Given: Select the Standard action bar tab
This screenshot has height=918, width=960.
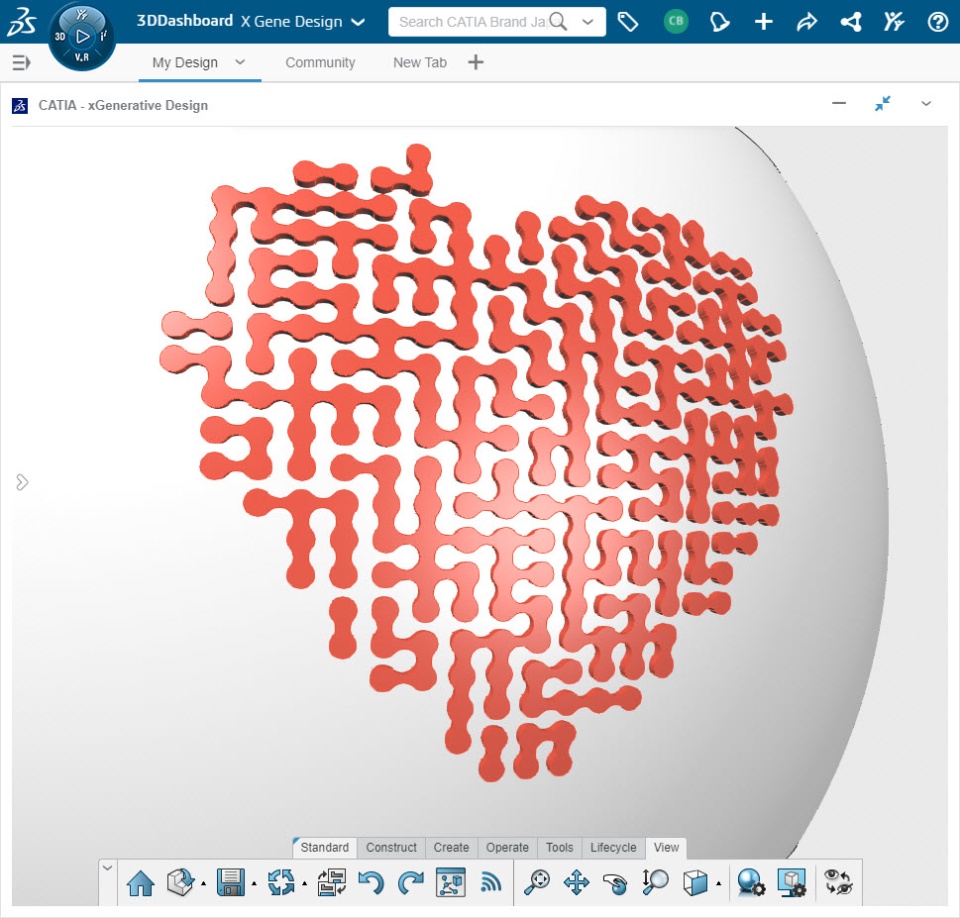Looking at the screenshot, I should point(324,848).
